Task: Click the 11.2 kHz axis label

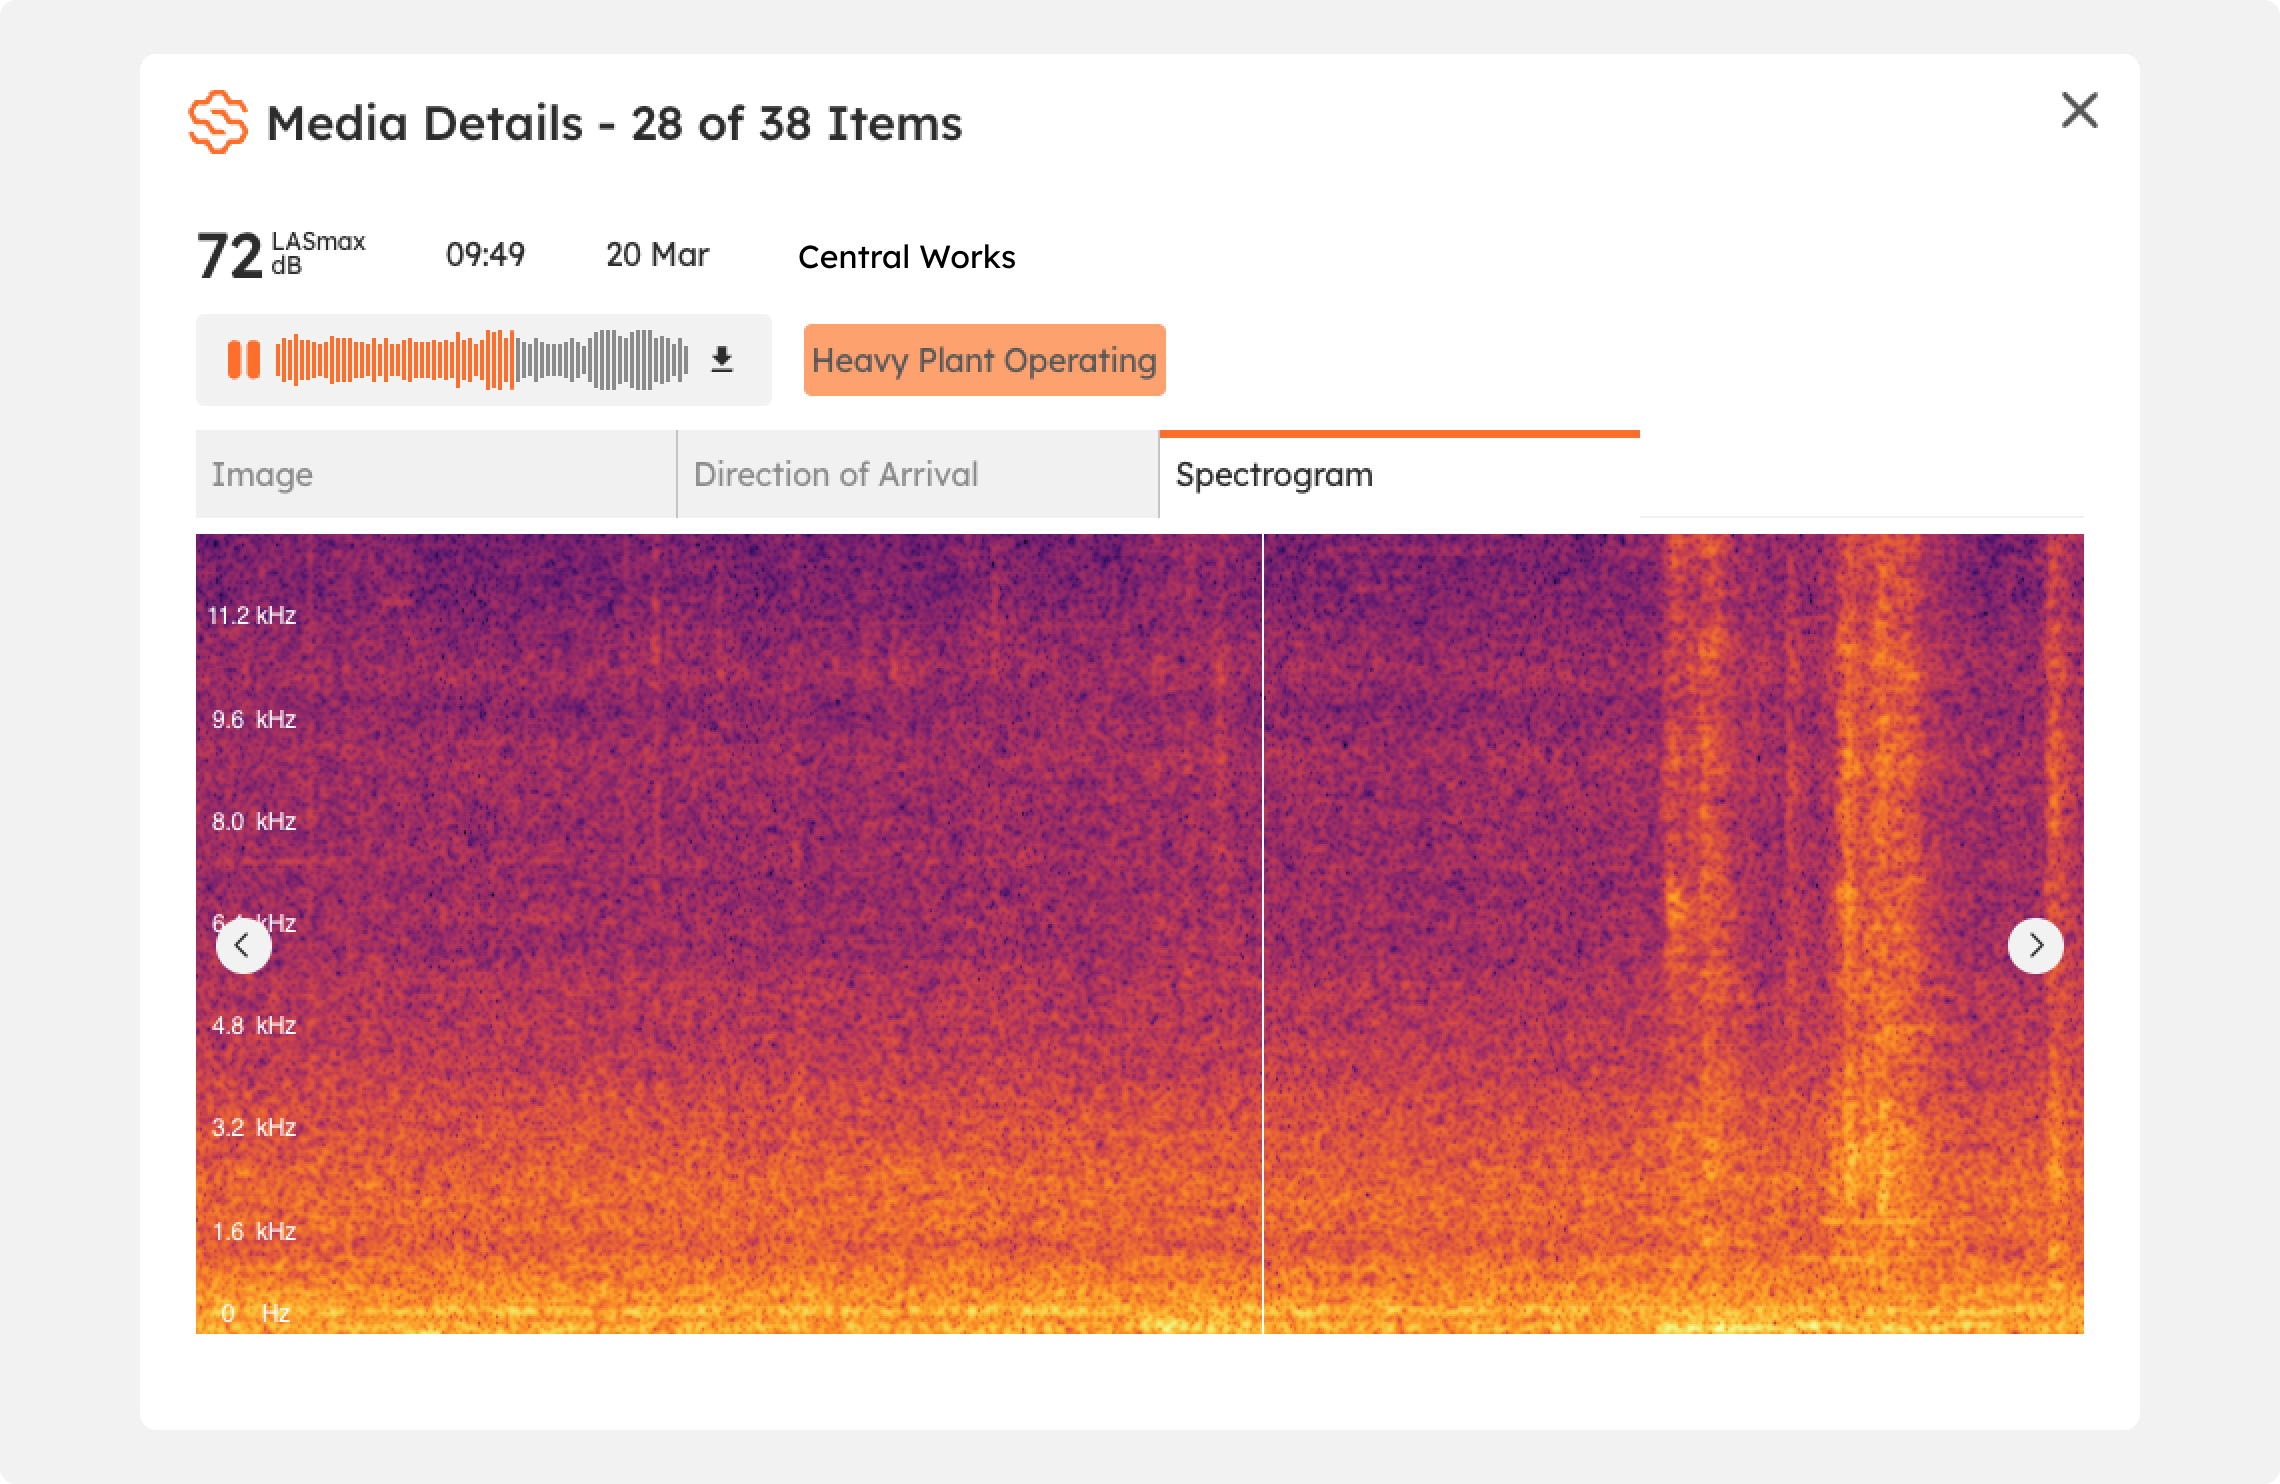Action: click(x=252, y=616)
